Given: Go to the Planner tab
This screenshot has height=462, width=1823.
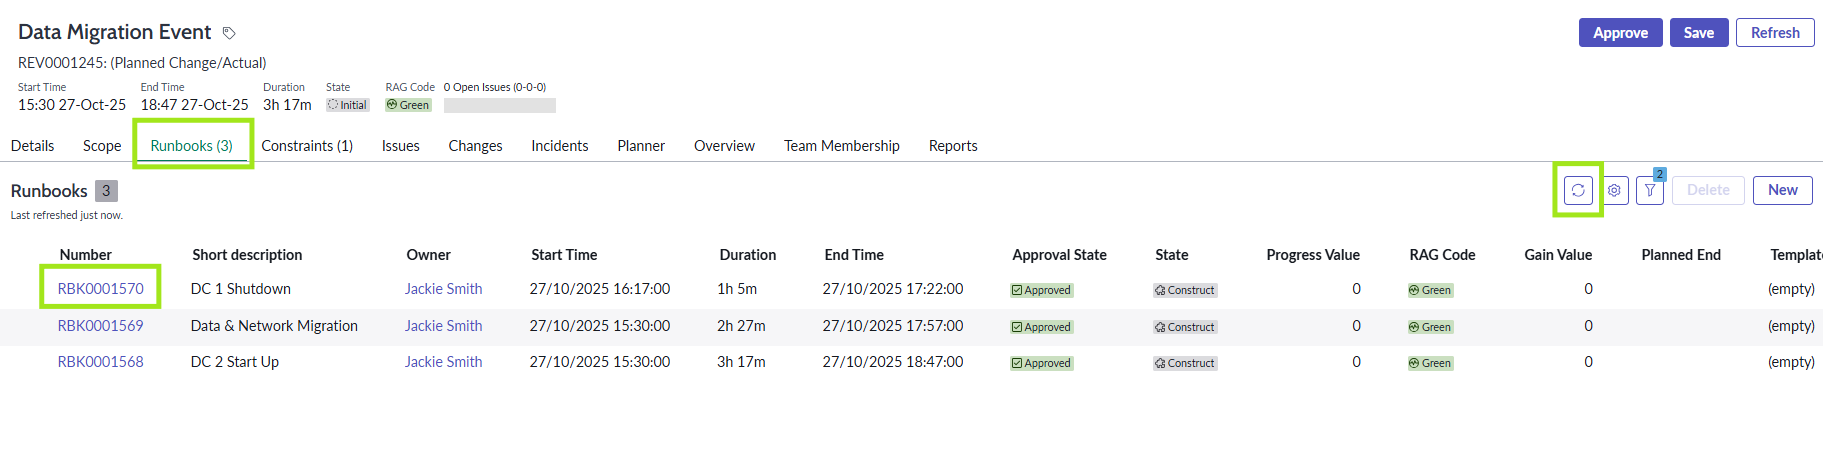Looking at the screenshot, I should 641,146.
